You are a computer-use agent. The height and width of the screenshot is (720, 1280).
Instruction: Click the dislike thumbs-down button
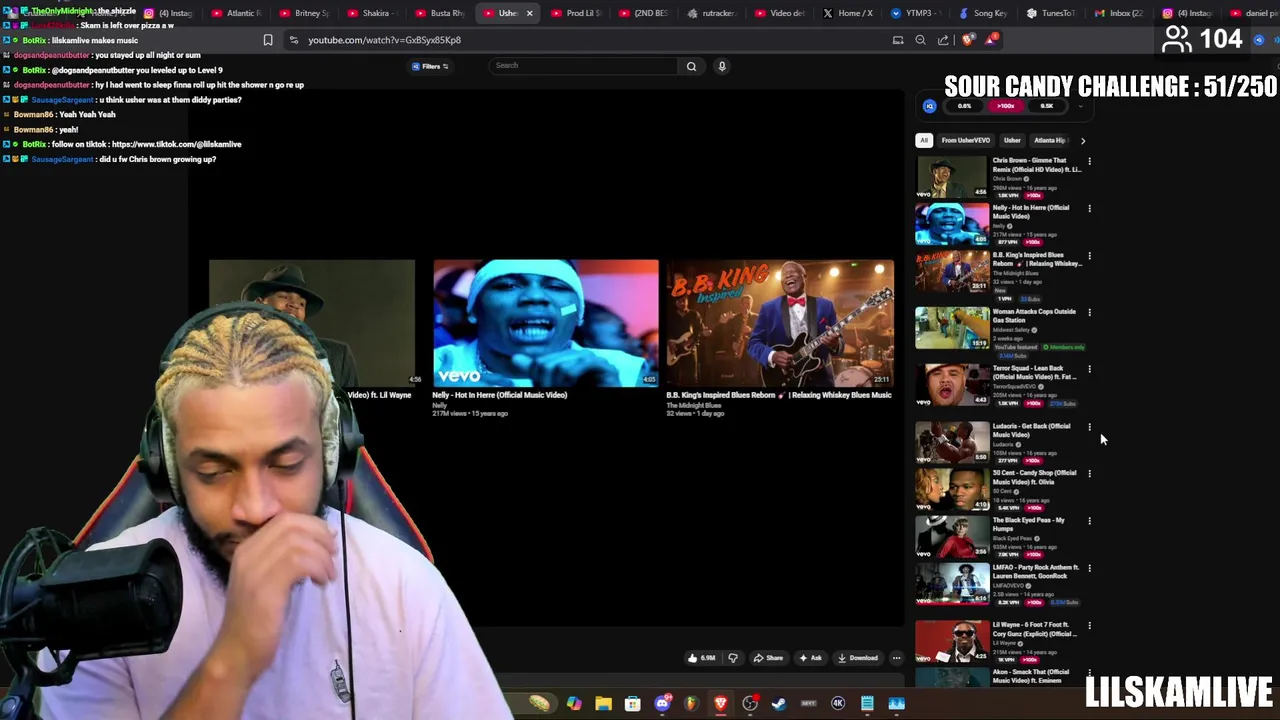[733, 658]
